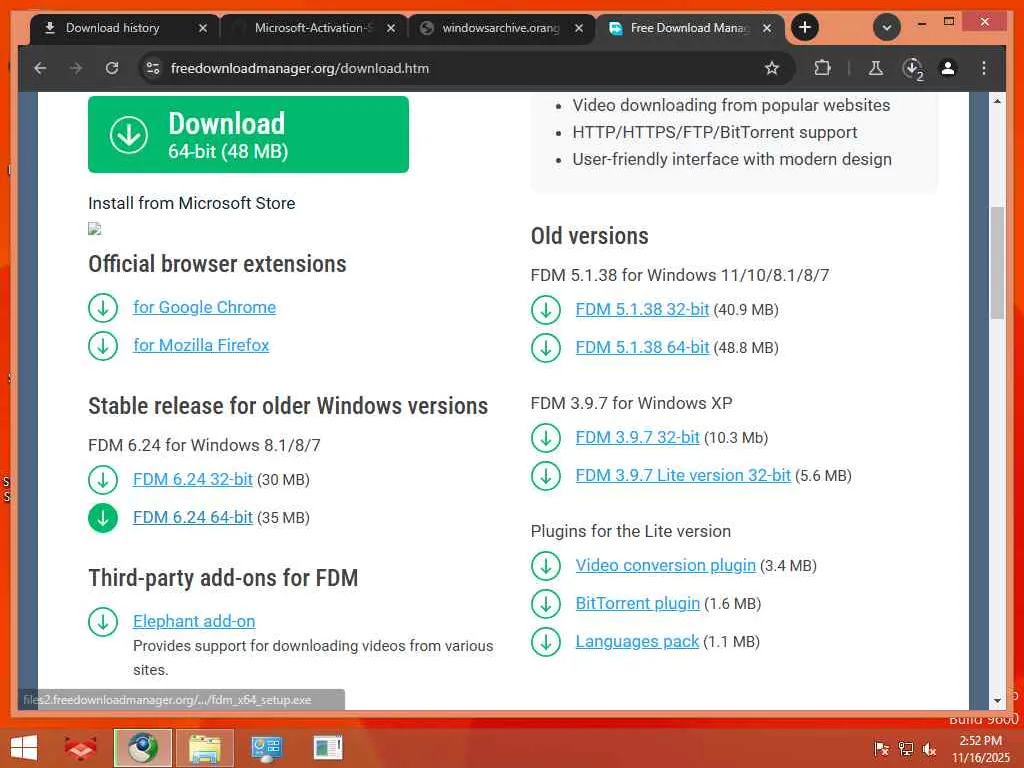Click the network icon in system tray

(906, 749)
